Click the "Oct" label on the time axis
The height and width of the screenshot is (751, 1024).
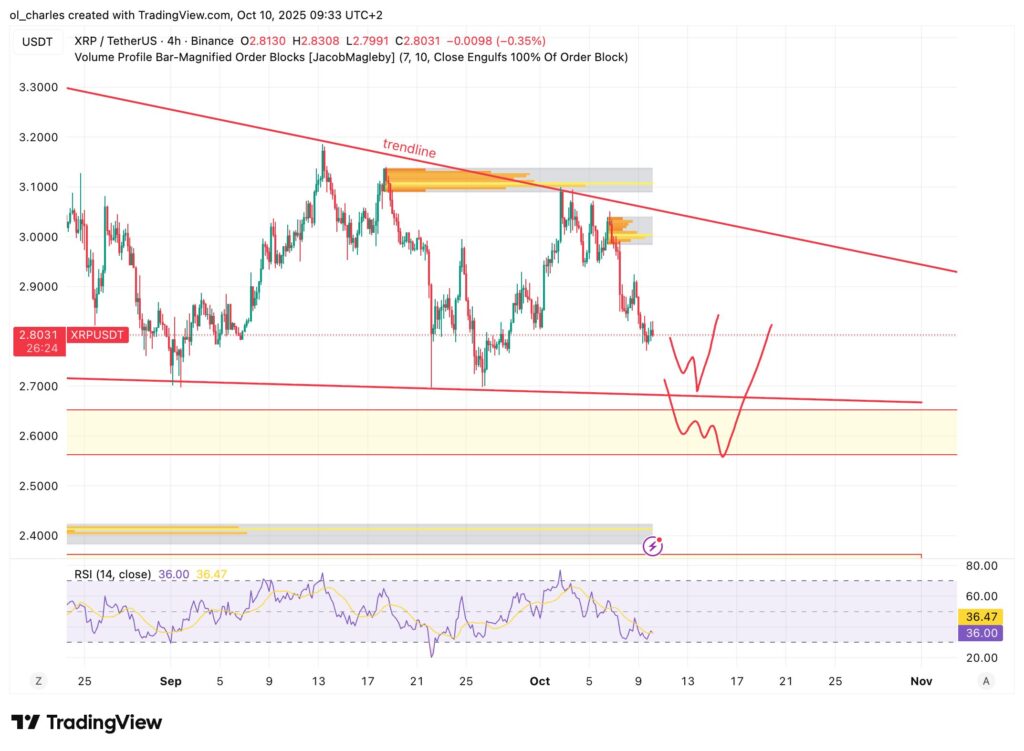tap(539, 681)
